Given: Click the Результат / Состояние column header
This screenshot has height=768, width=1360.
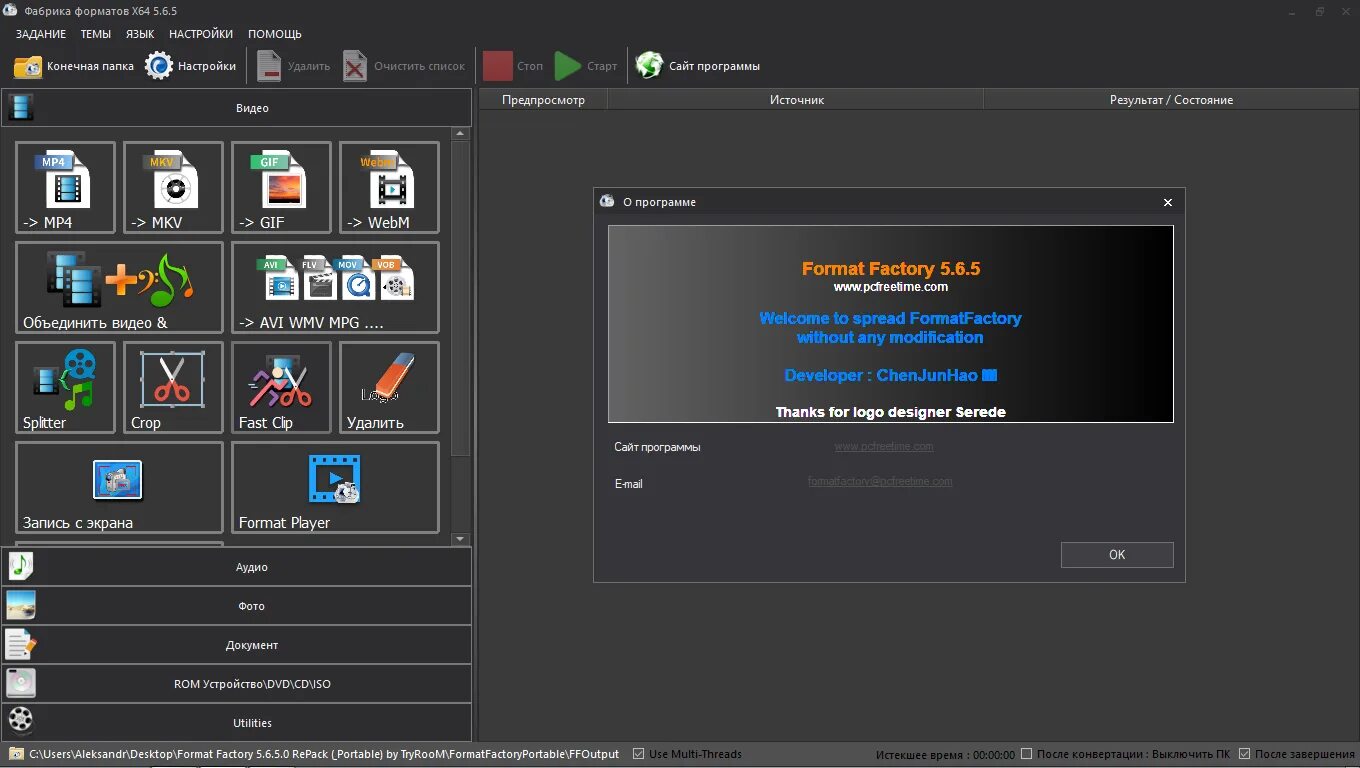Looking at the screenshot, I should pos(1171,100).
